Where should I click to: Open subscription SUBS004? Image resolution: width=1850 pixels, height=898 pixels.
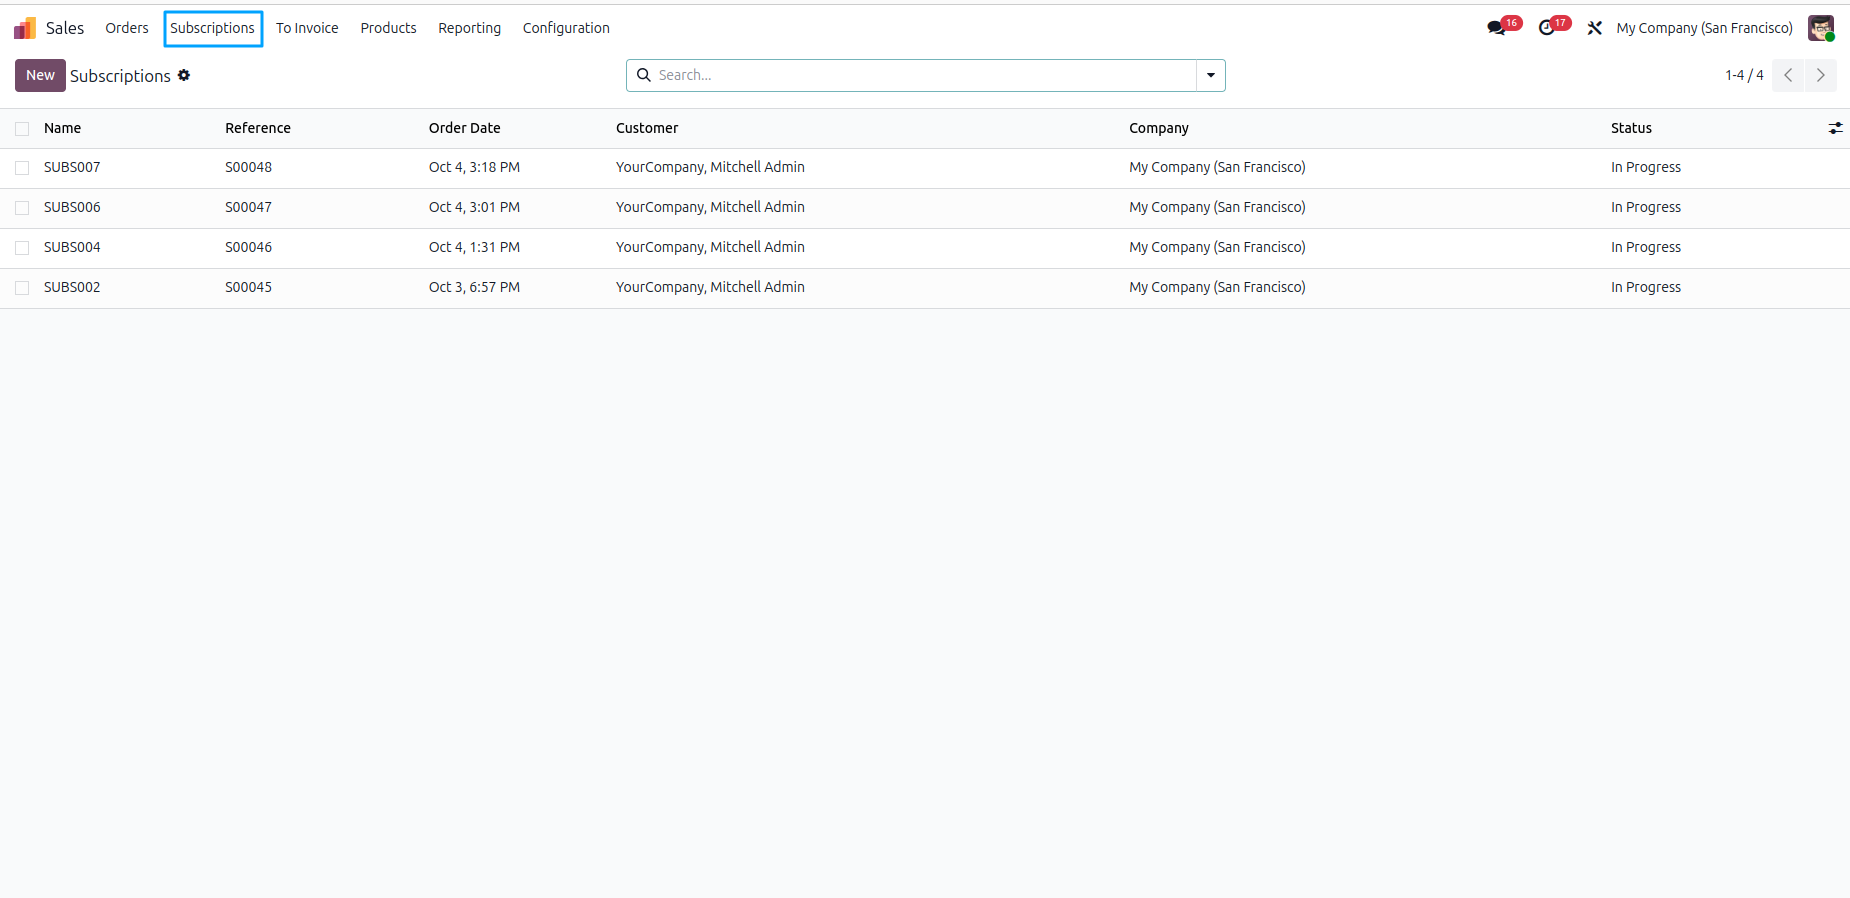(x=72, y=247)
